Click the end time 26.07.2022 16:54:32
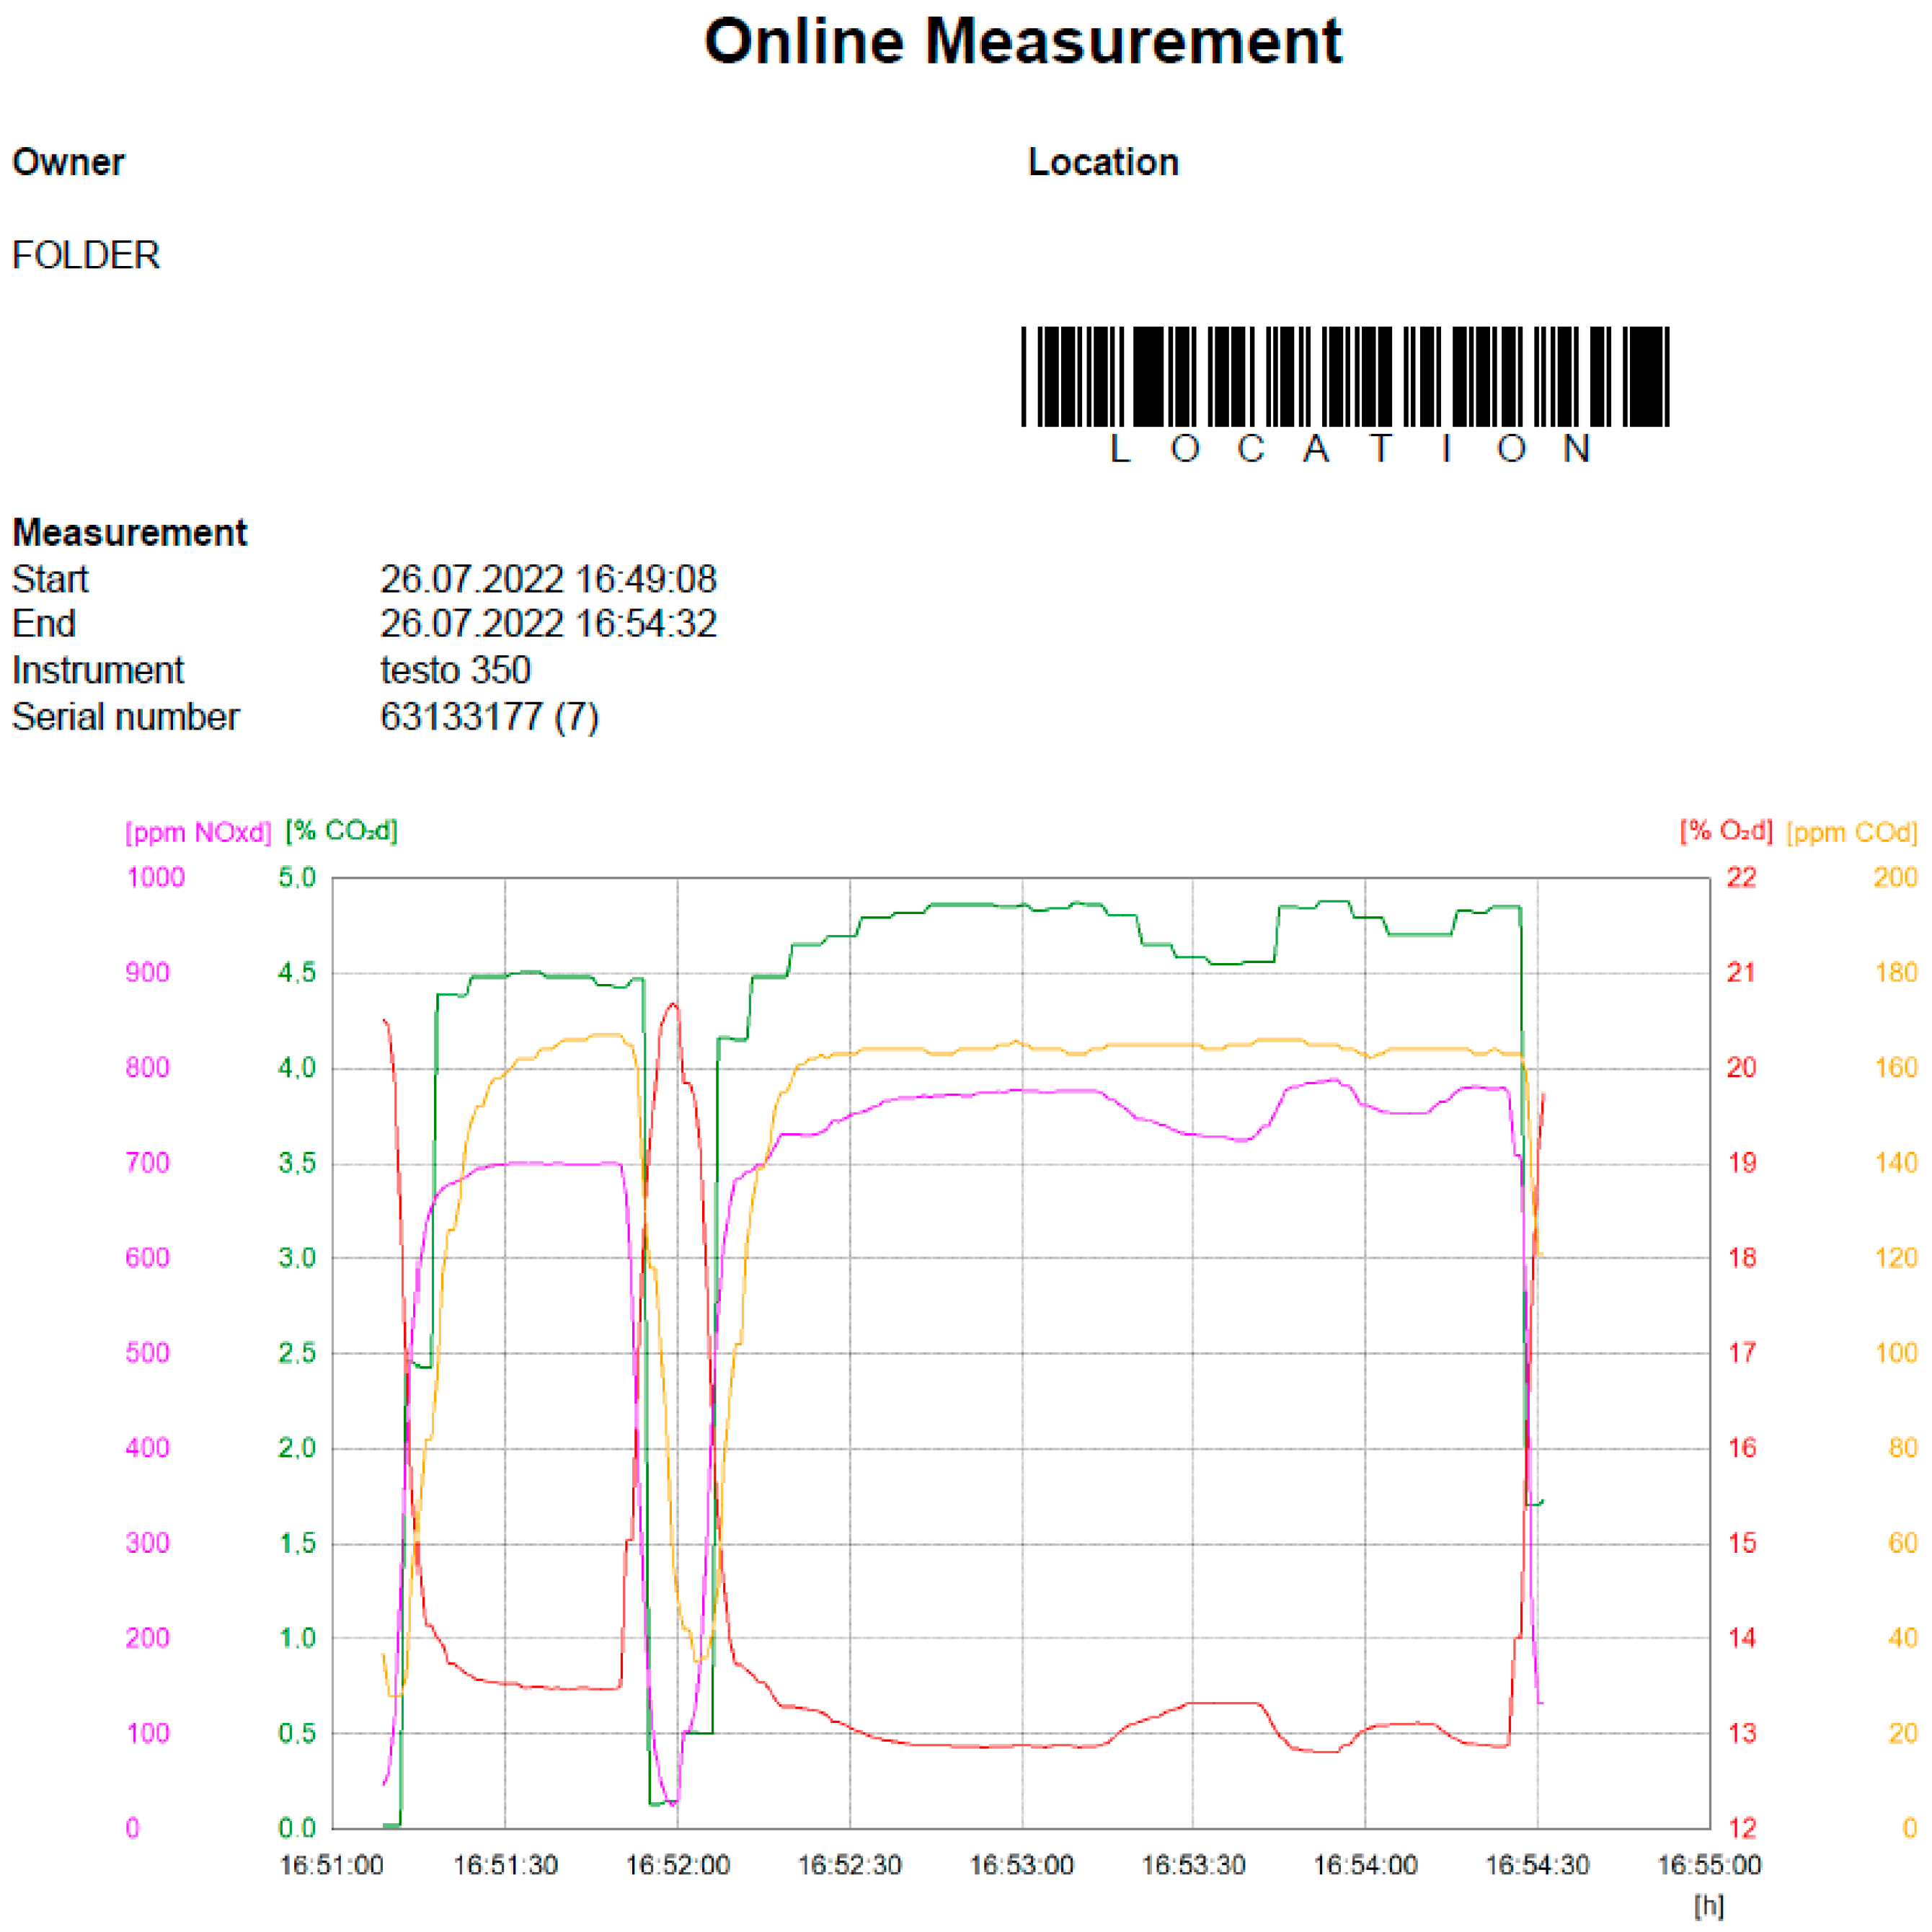This screenshot has height=1932, width=1932. (548, 624)
